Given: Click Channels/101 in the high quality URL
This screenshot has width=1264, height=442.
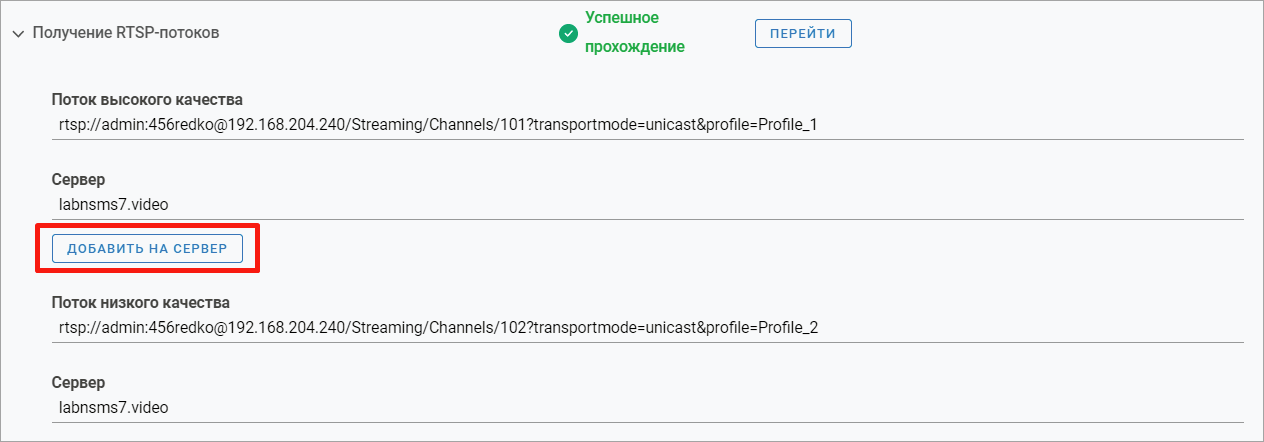Looking at the screenshot, I should pyautogui.click(x=485, y=125).
